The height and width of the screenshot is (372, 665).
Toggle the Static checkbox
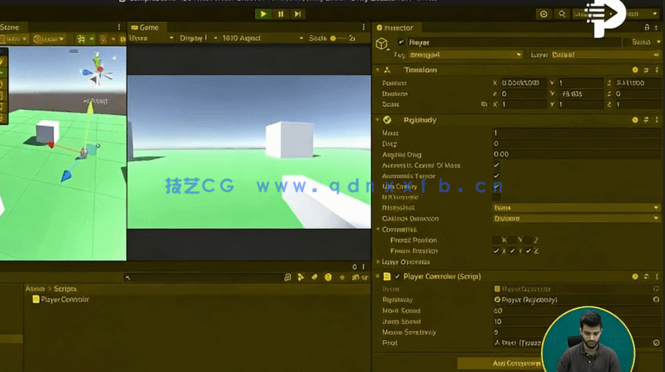tap(626, 42)
